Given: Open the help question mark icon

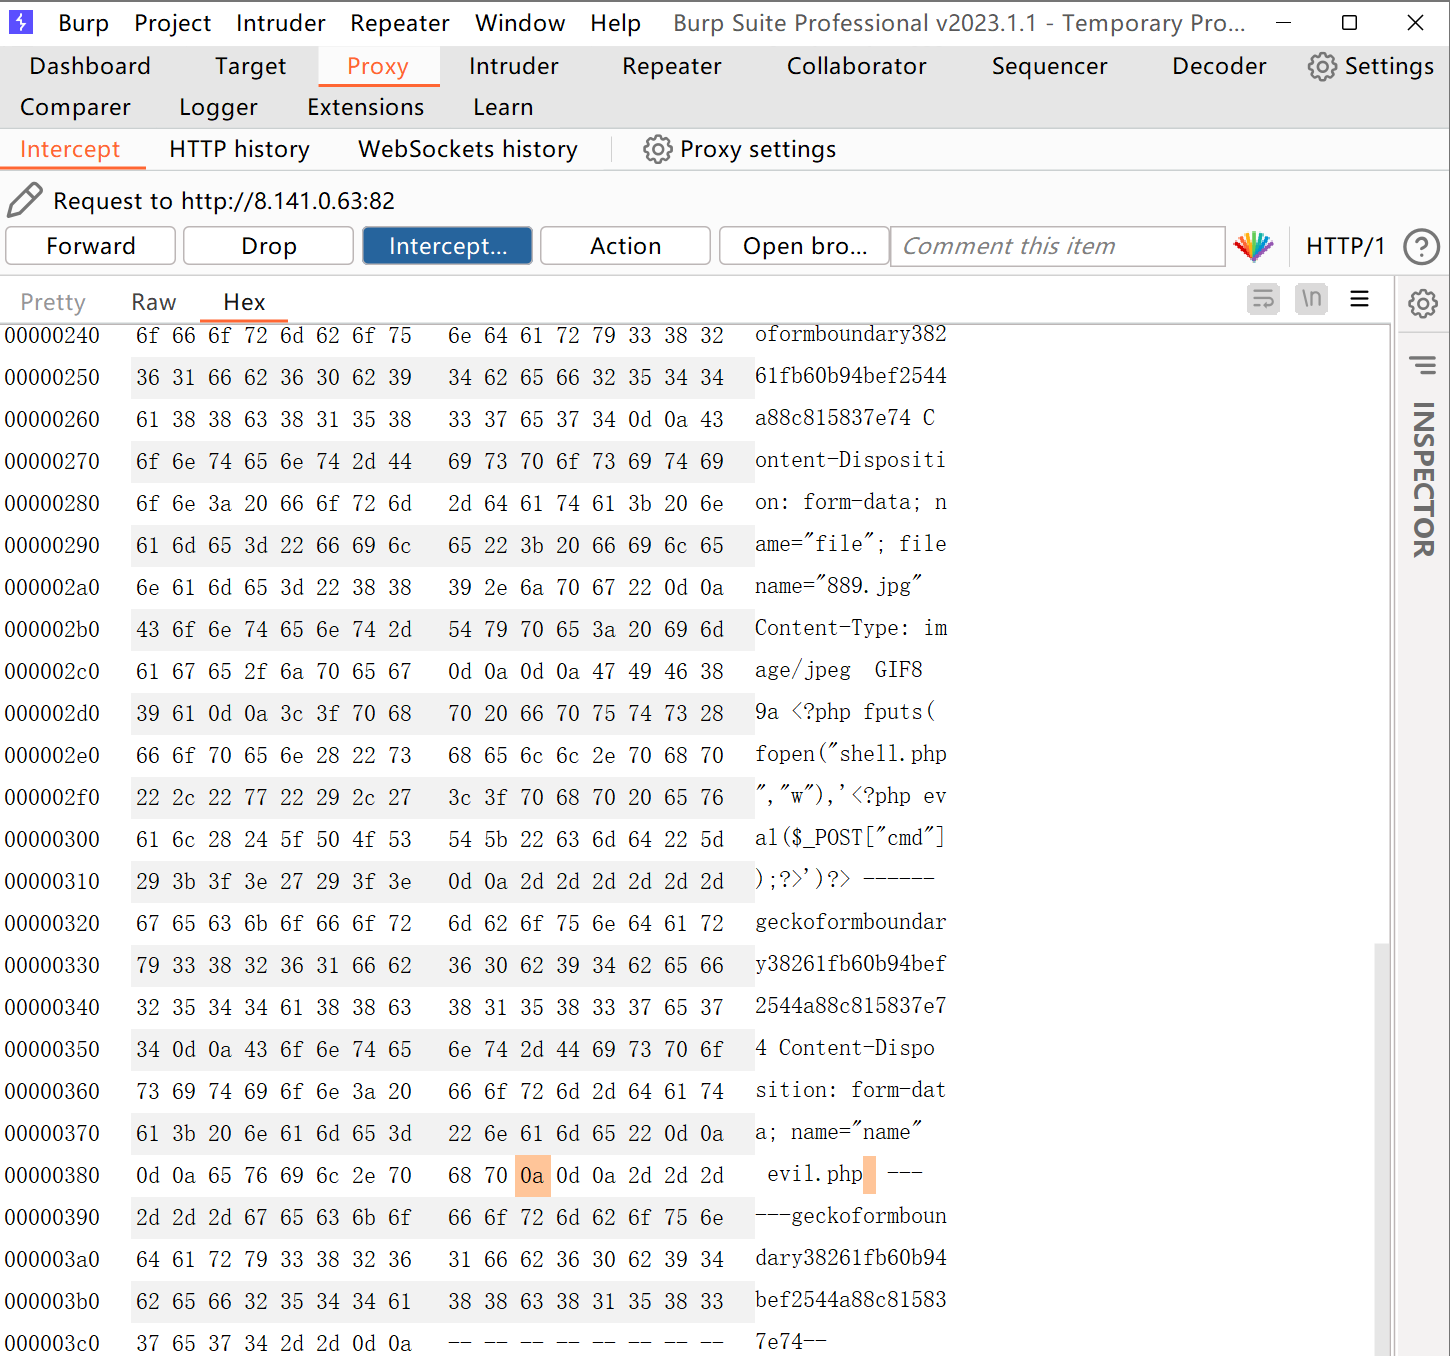Looking at the screenshot, I should (1421, 246).
